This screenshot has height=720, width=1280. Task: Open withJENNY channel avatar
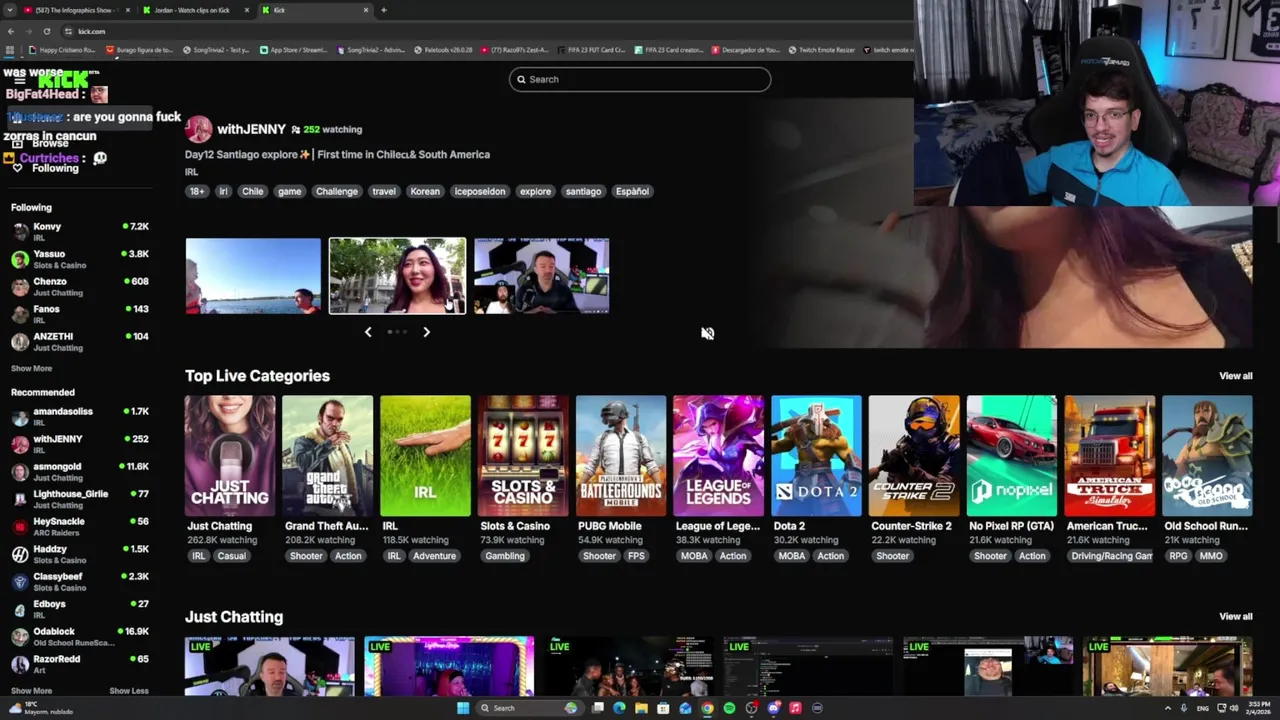[198, 129]
